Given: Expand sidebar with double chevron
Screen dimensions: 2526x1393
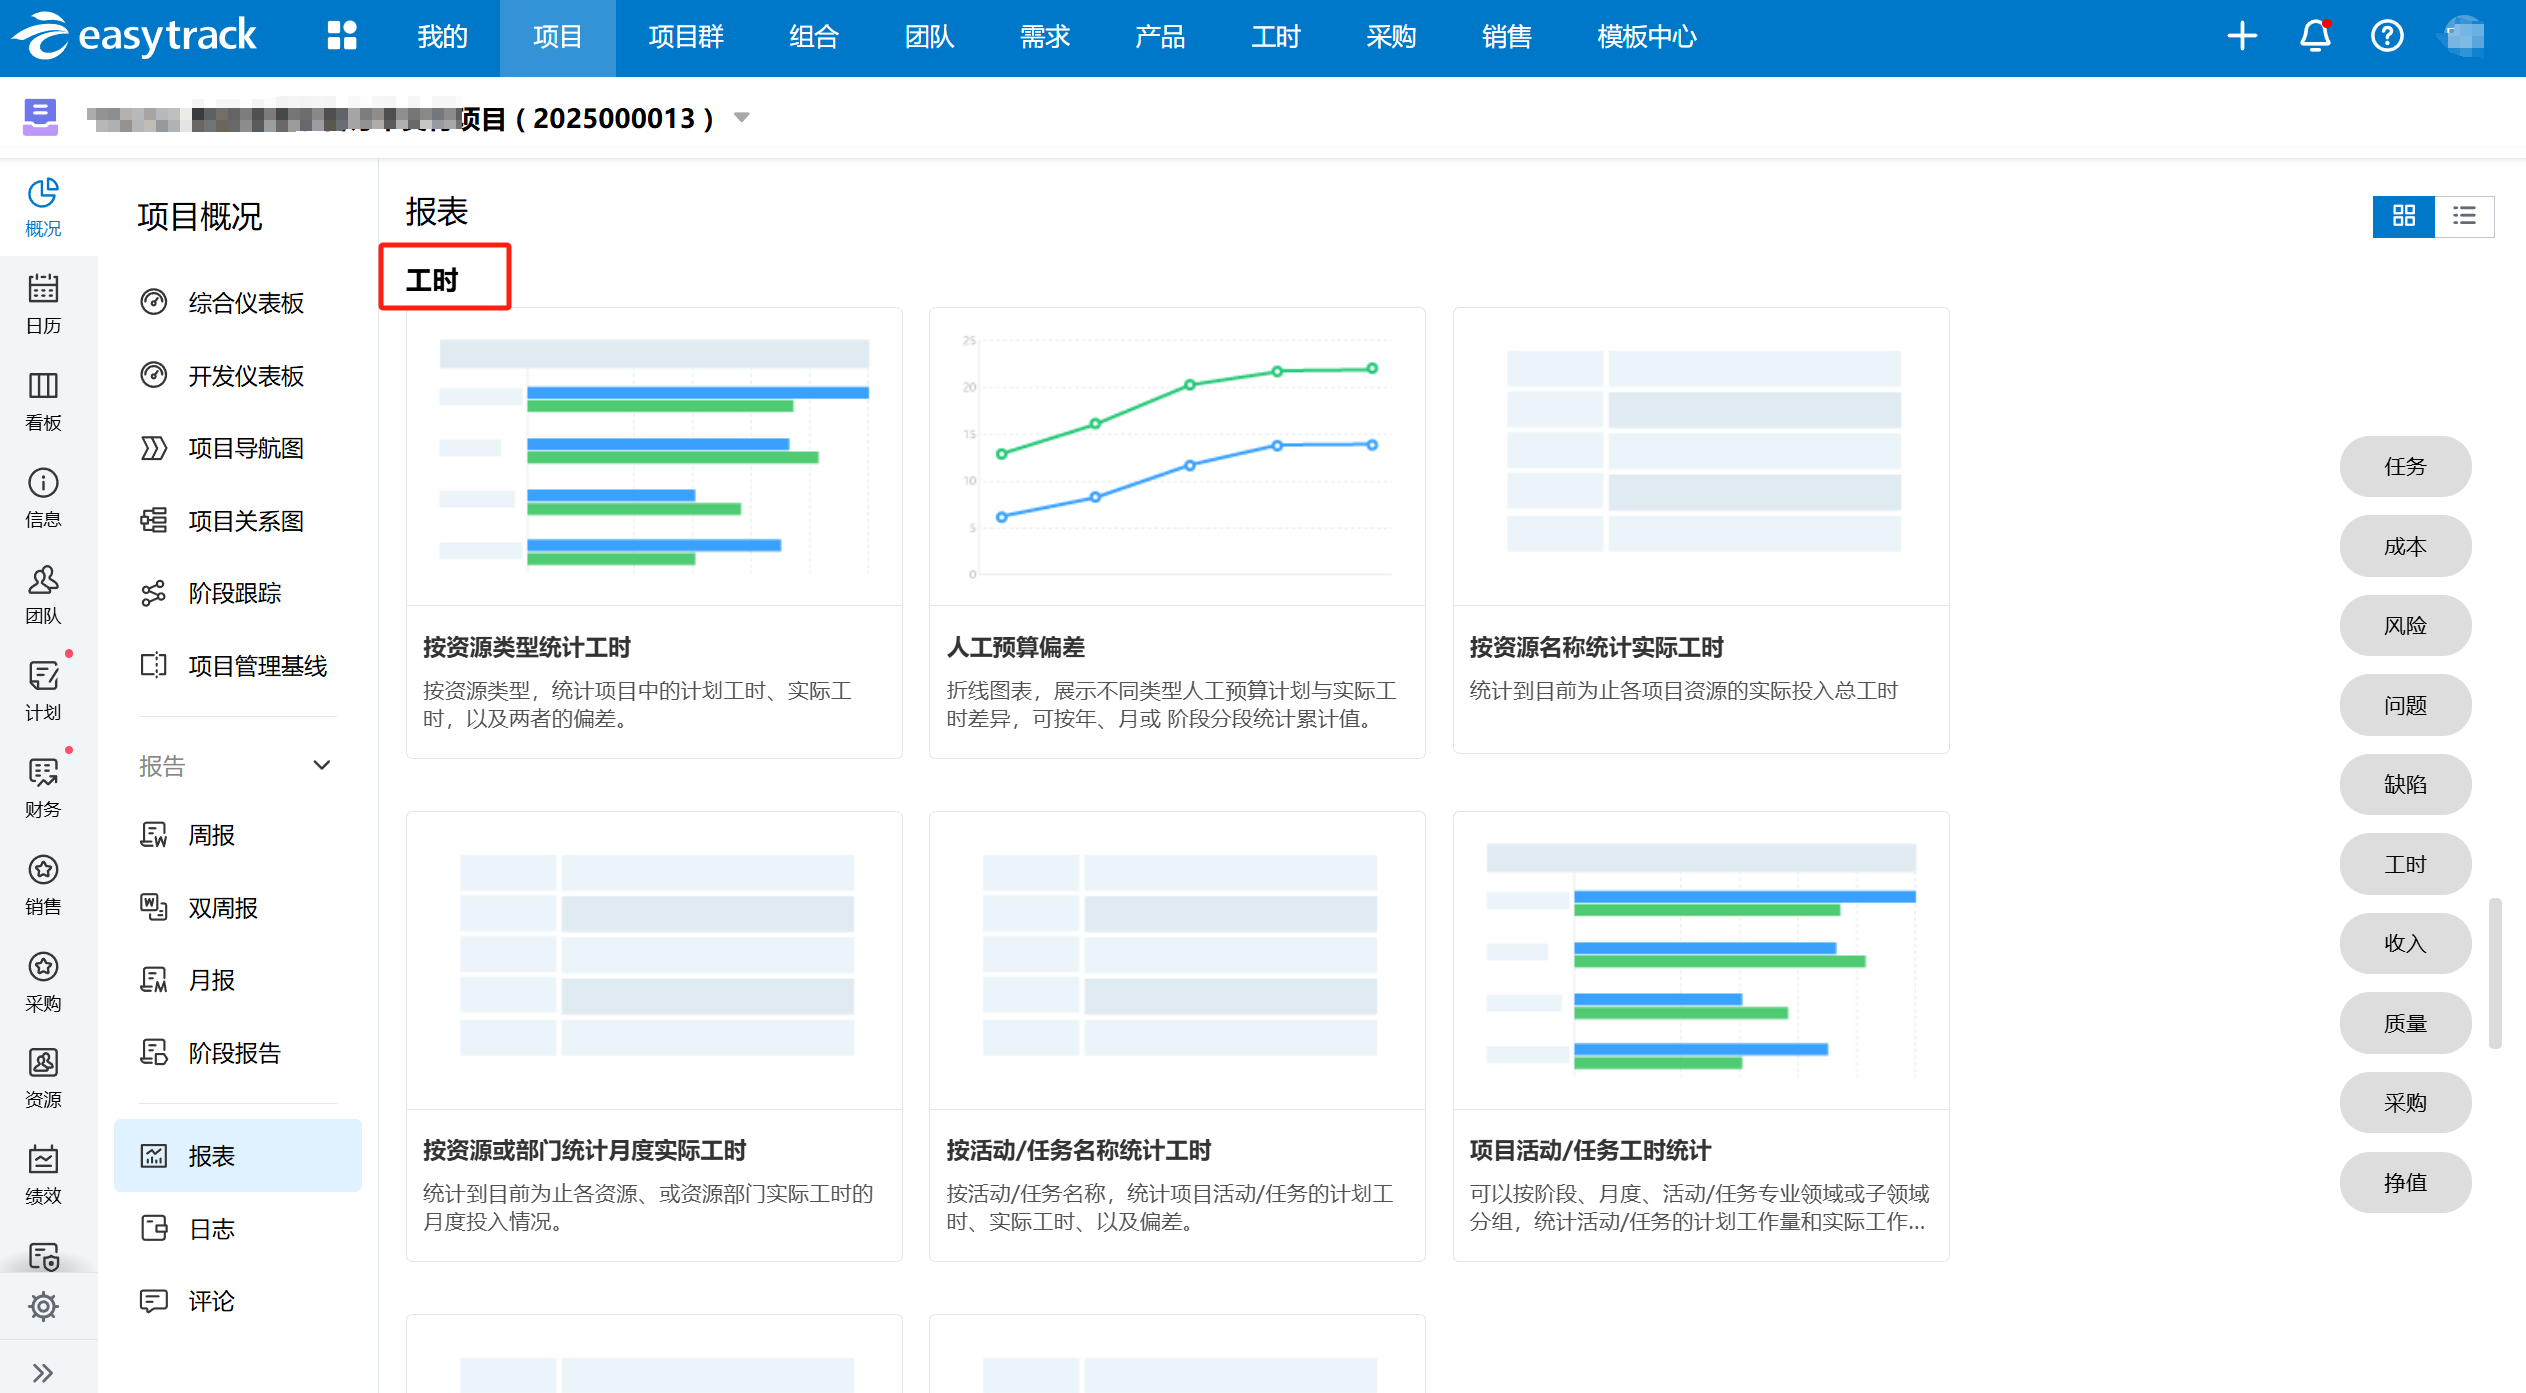Looking at the screenshot, I should point(43,1372).
